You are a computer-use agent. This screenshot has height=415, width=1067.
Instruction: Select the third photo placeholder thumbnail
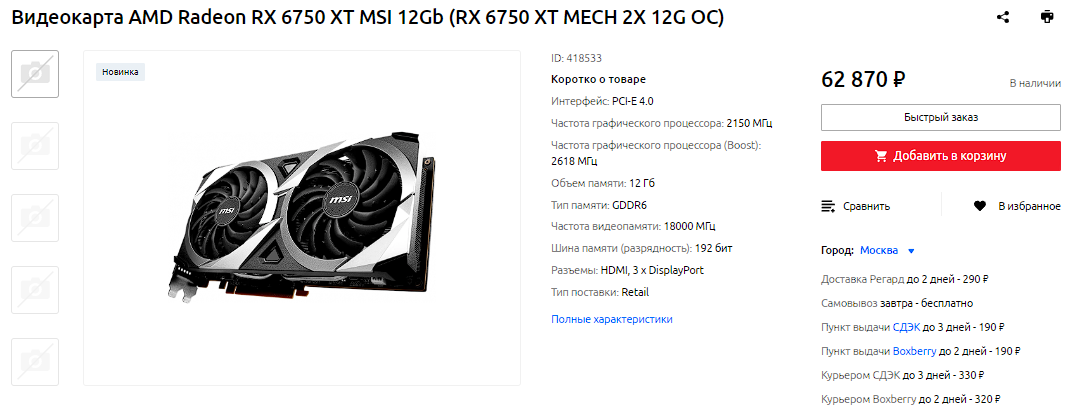pyautogui.click(x=35, y=218)
